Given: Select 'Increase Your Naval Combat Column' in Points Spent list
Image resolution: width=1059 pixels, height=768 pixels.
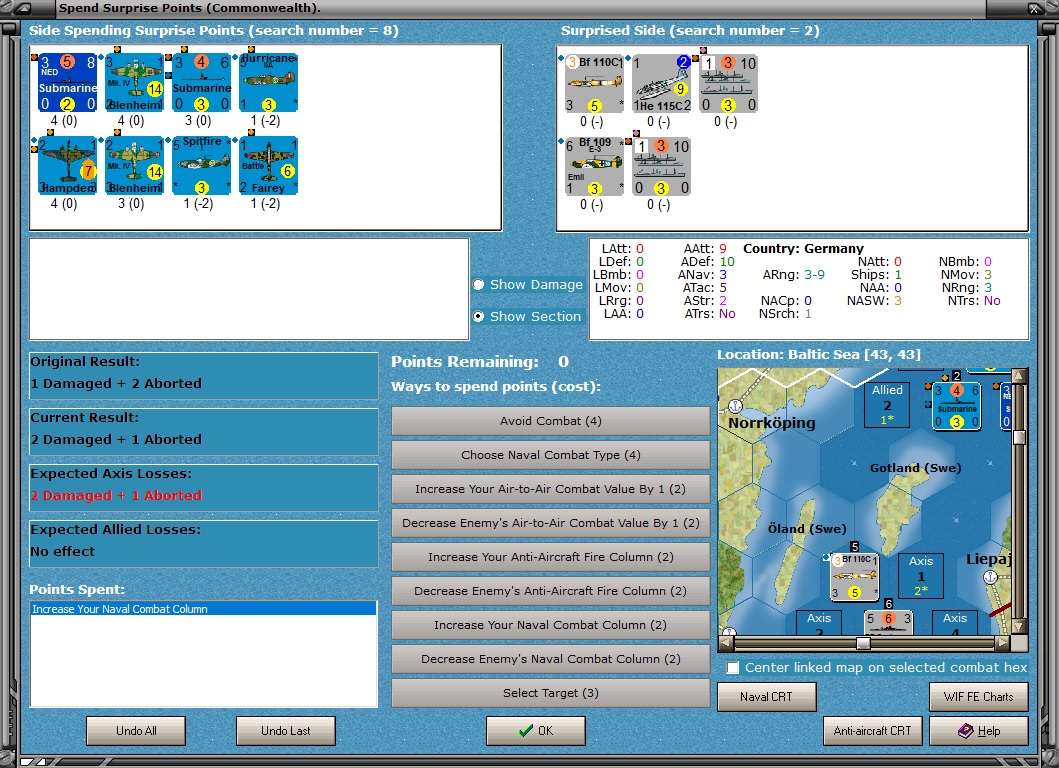Looking at the screenshot, I should click(x=203, y=609).
